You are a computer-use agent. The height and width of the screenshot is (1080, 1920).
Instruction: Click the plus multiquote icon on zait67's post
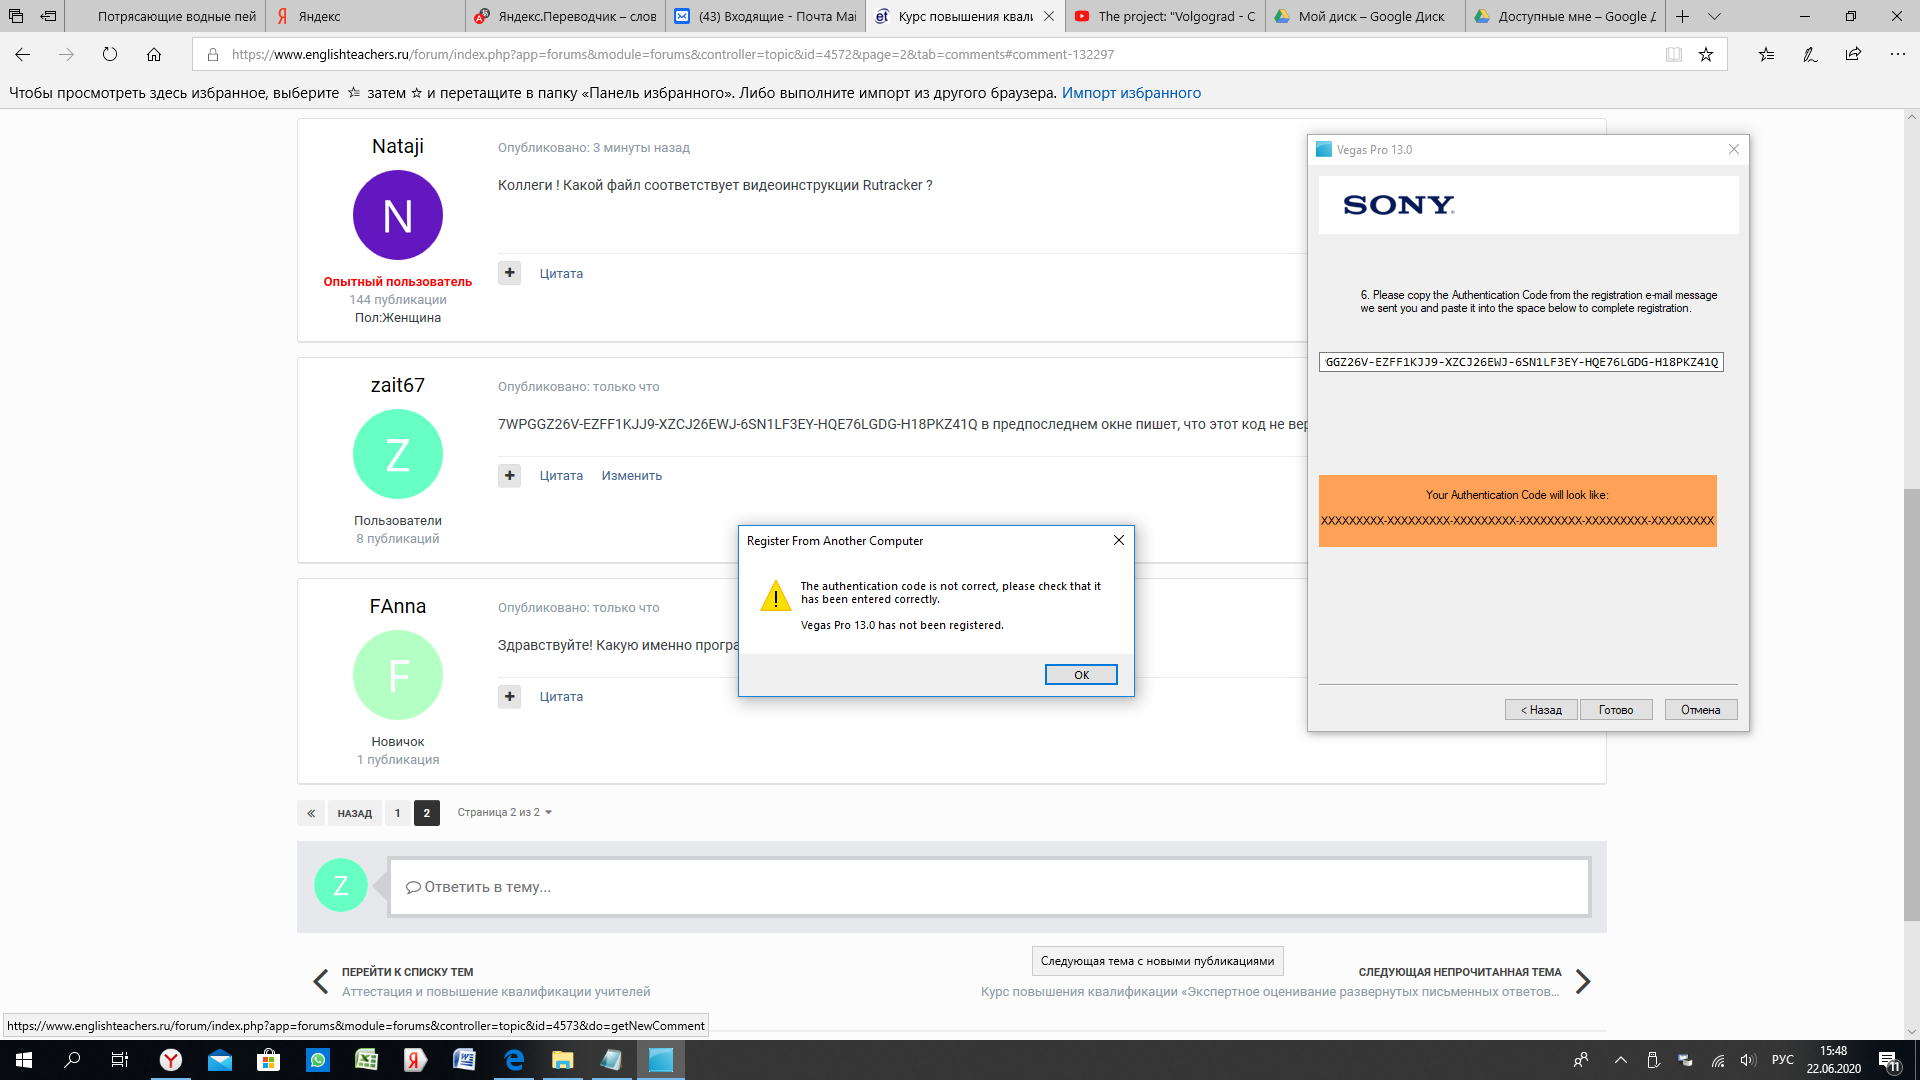click(x=510, y=475)
